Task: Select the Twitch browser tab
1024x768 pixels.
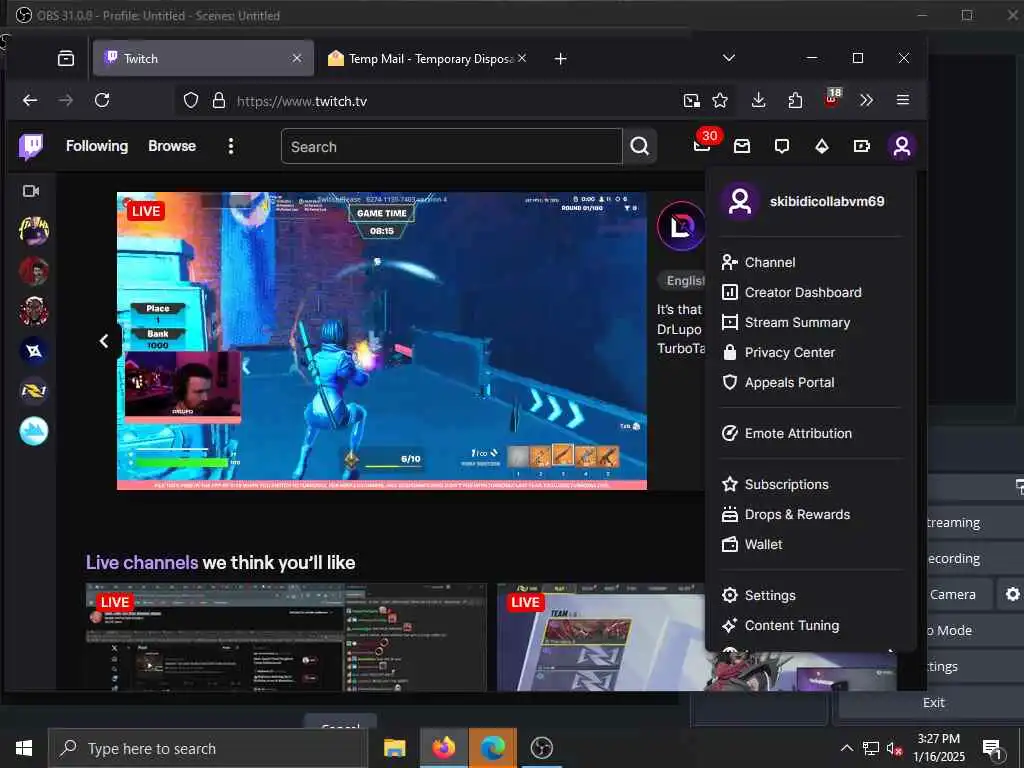Action: click(x=203, y=59)
